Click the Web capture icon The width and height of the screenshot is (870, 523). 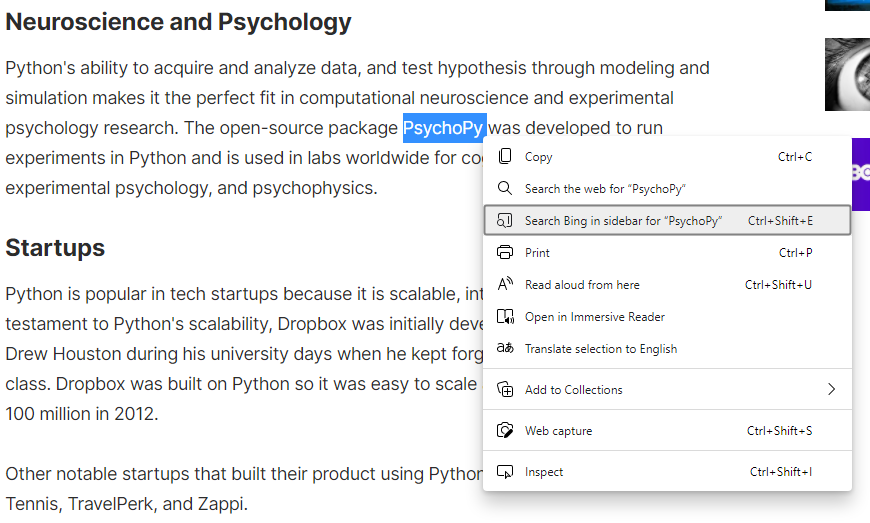tap(505, 430)
